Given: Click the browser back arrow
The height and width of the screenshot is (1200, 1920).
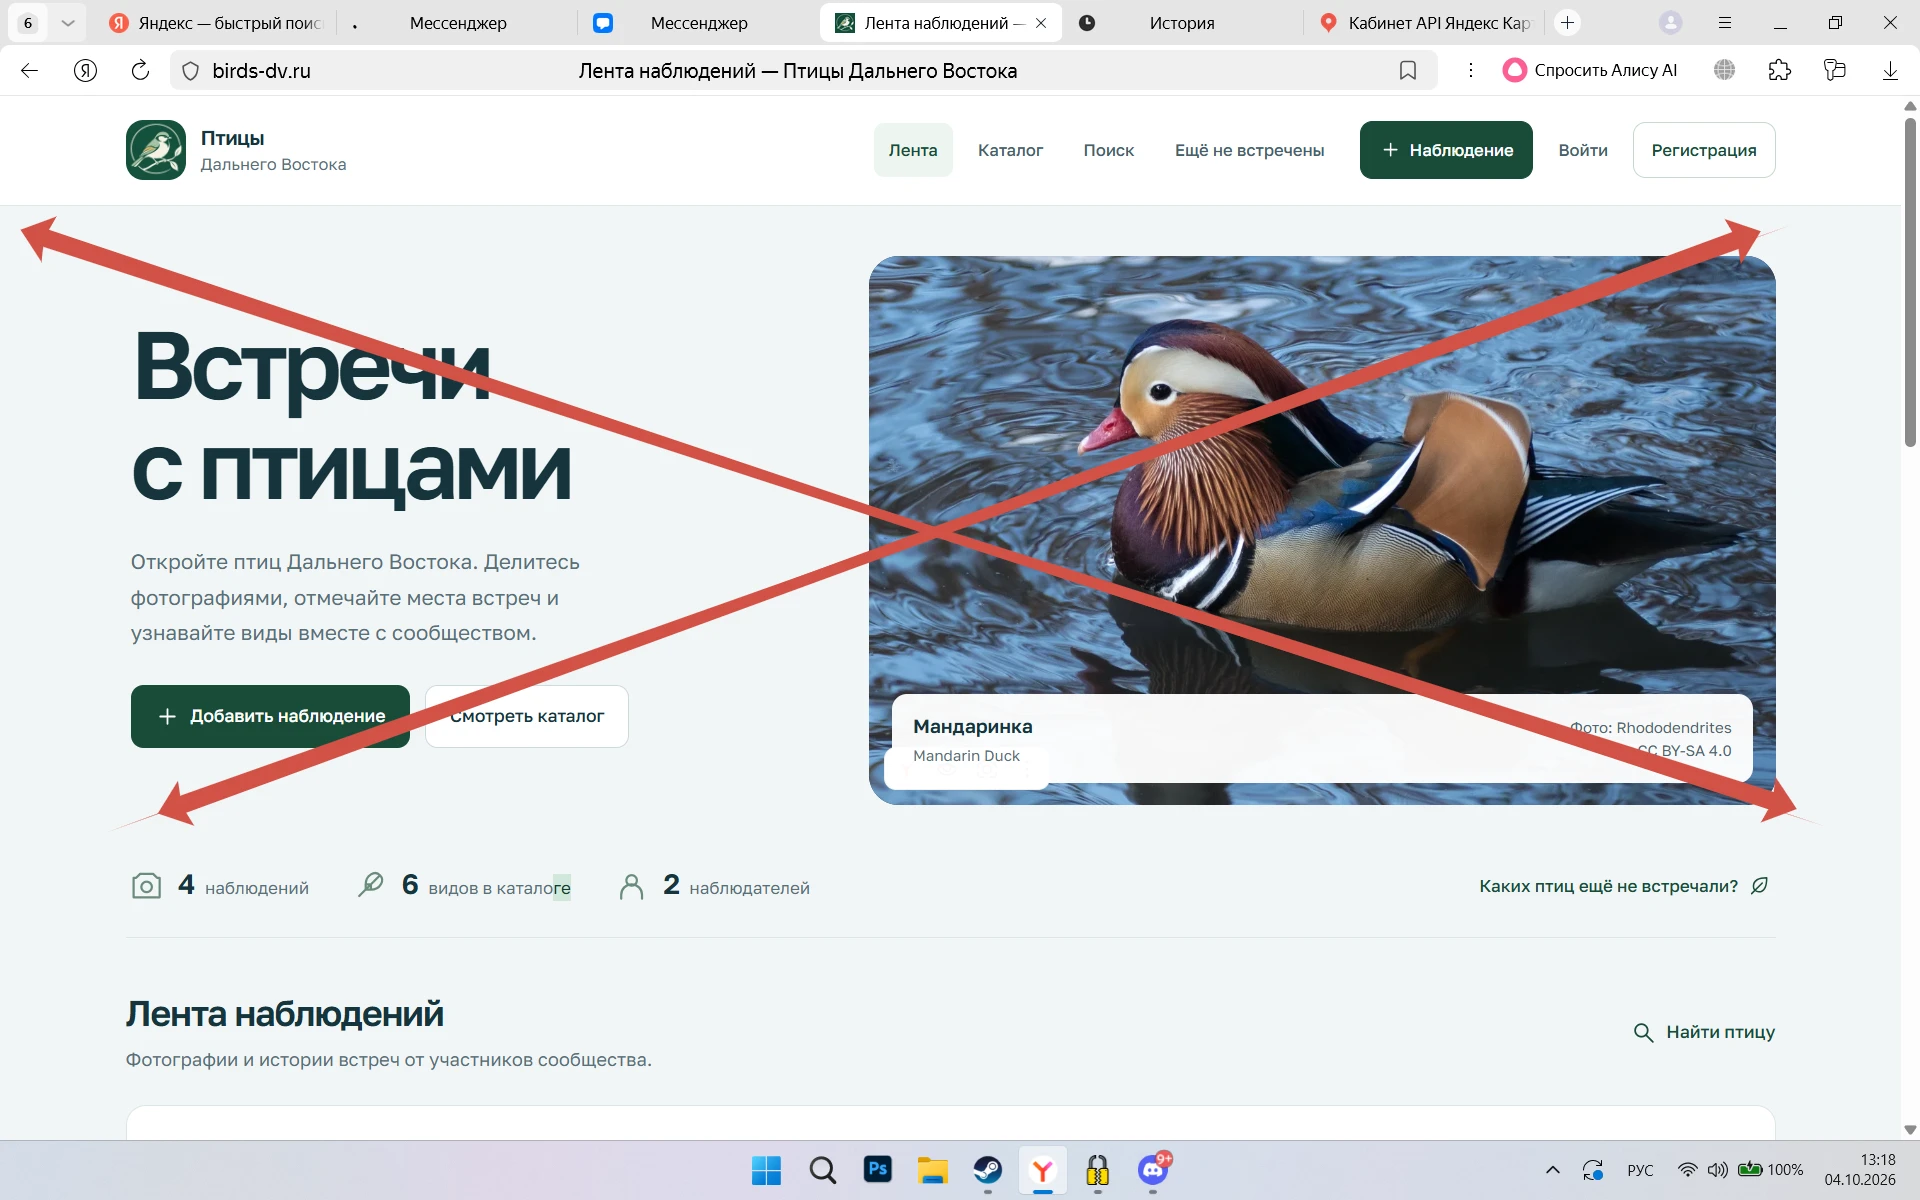Looking at the screenshot, I should point(30,70).
